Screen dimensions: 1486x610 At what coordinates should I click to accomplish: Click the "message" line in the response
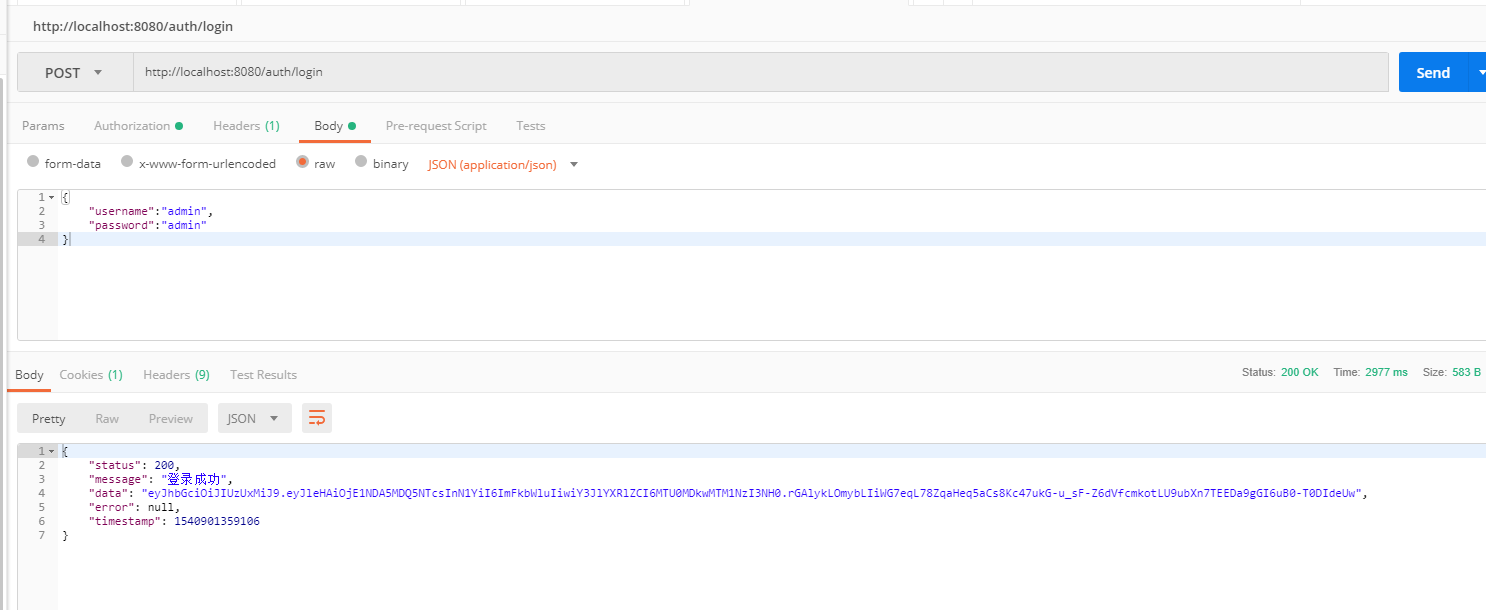[161, 479]
